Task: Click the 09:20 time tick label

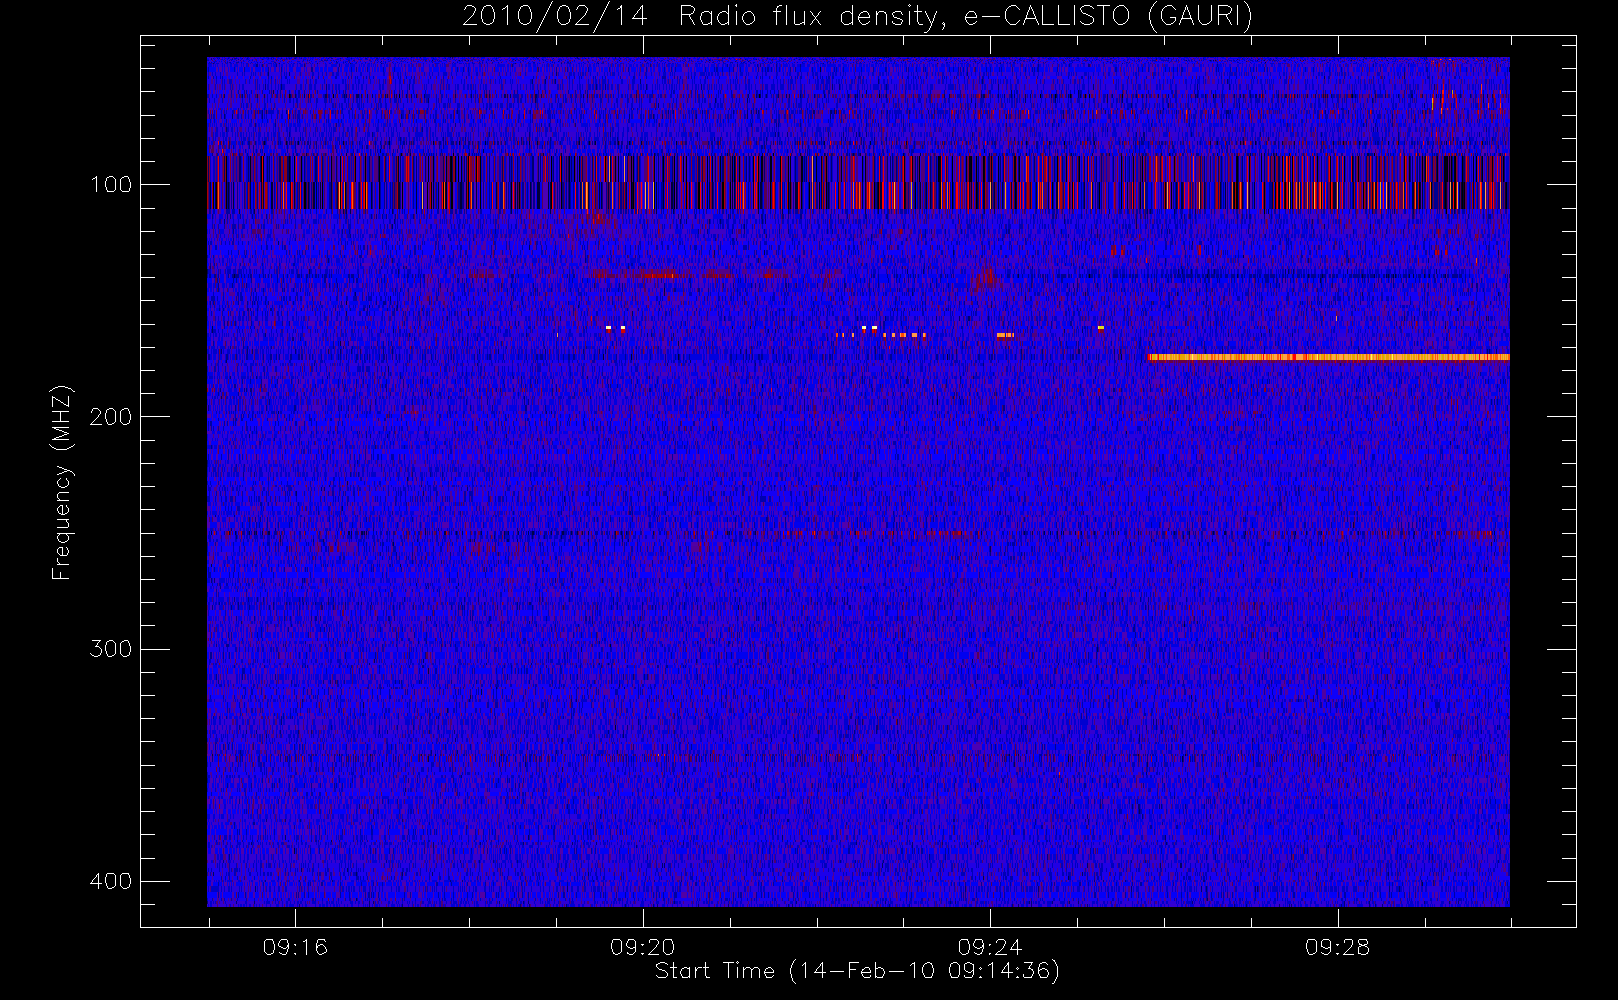Action: point(642,947)
